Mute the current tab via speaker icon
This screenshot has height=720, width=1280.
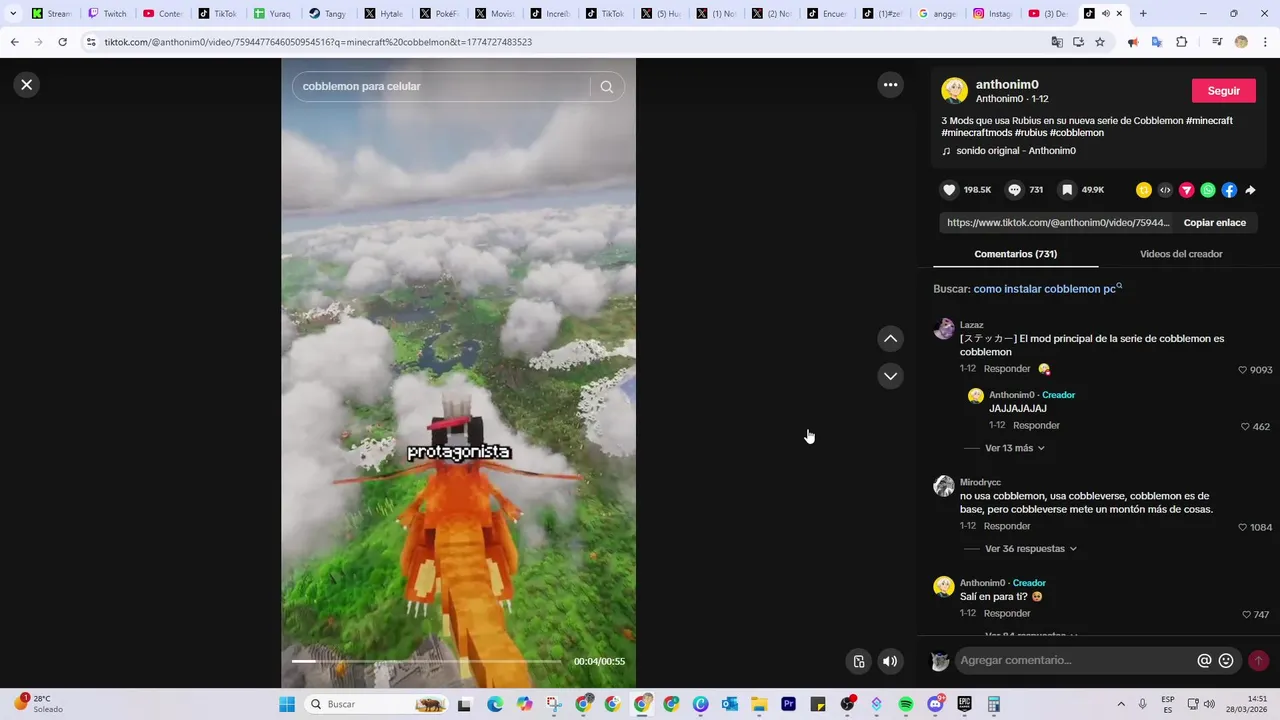point(1105,14)
